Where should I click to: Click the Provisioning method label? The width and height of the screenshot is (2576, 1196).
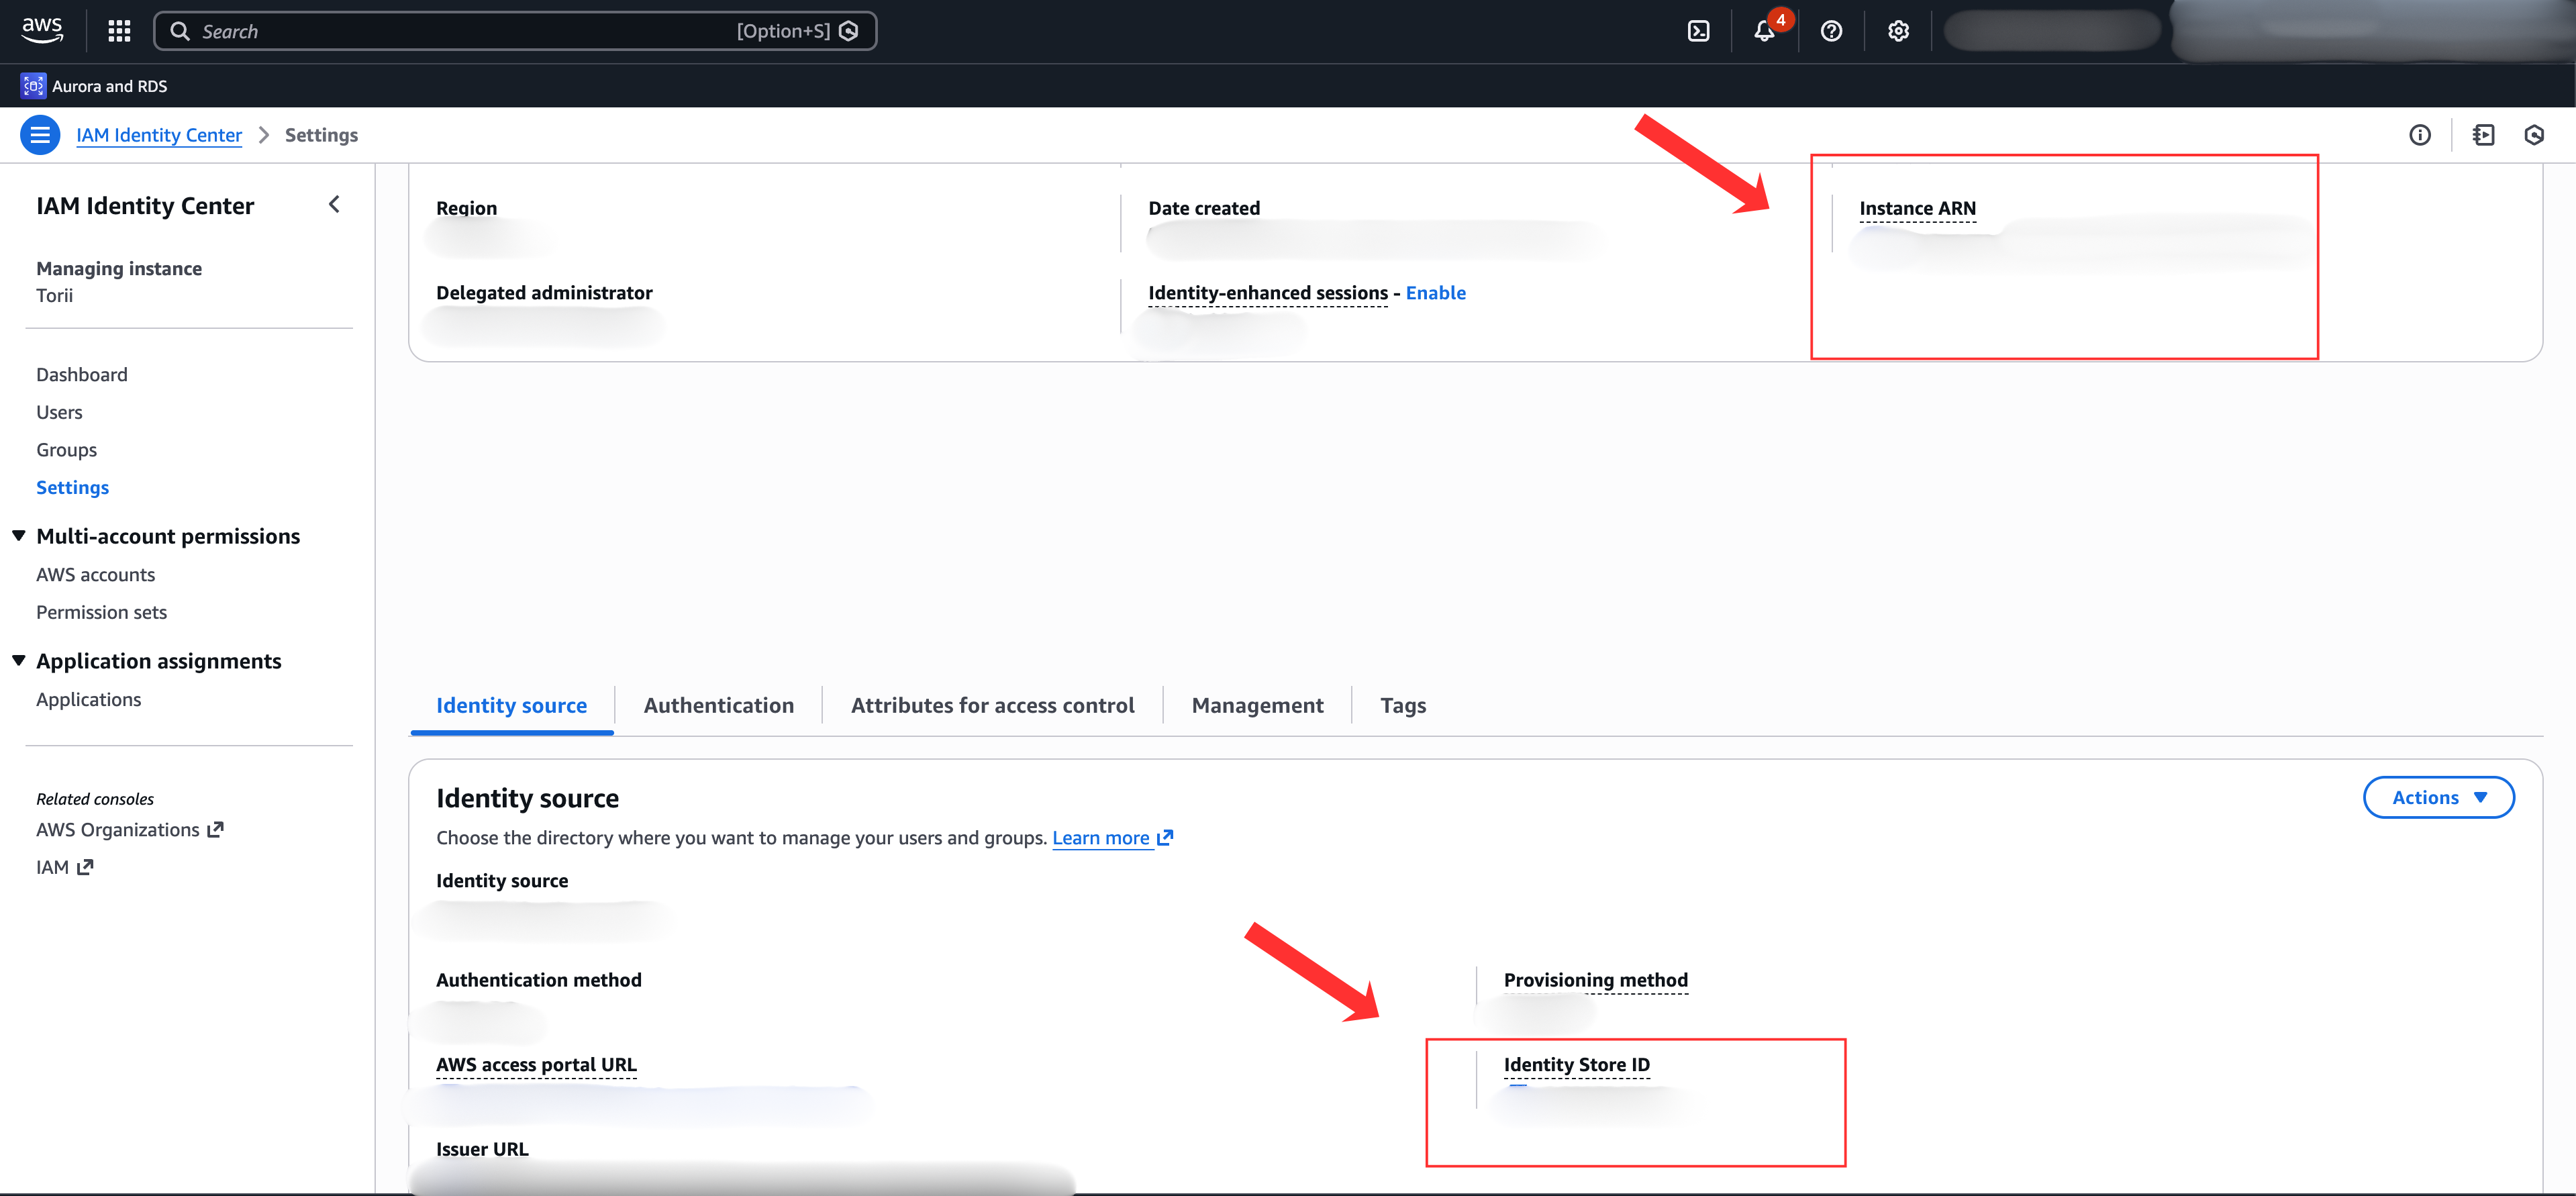[1595, 980]
